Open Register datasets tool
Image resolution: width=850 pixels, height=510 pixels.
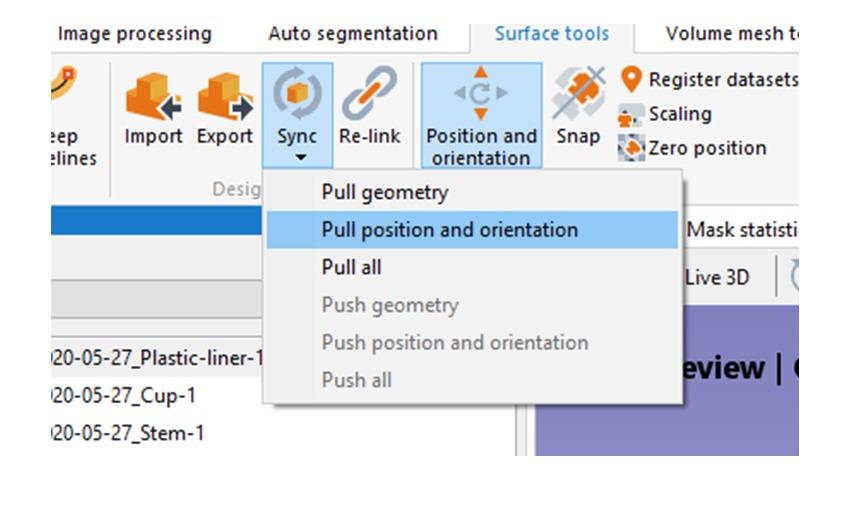click(710, 80)
